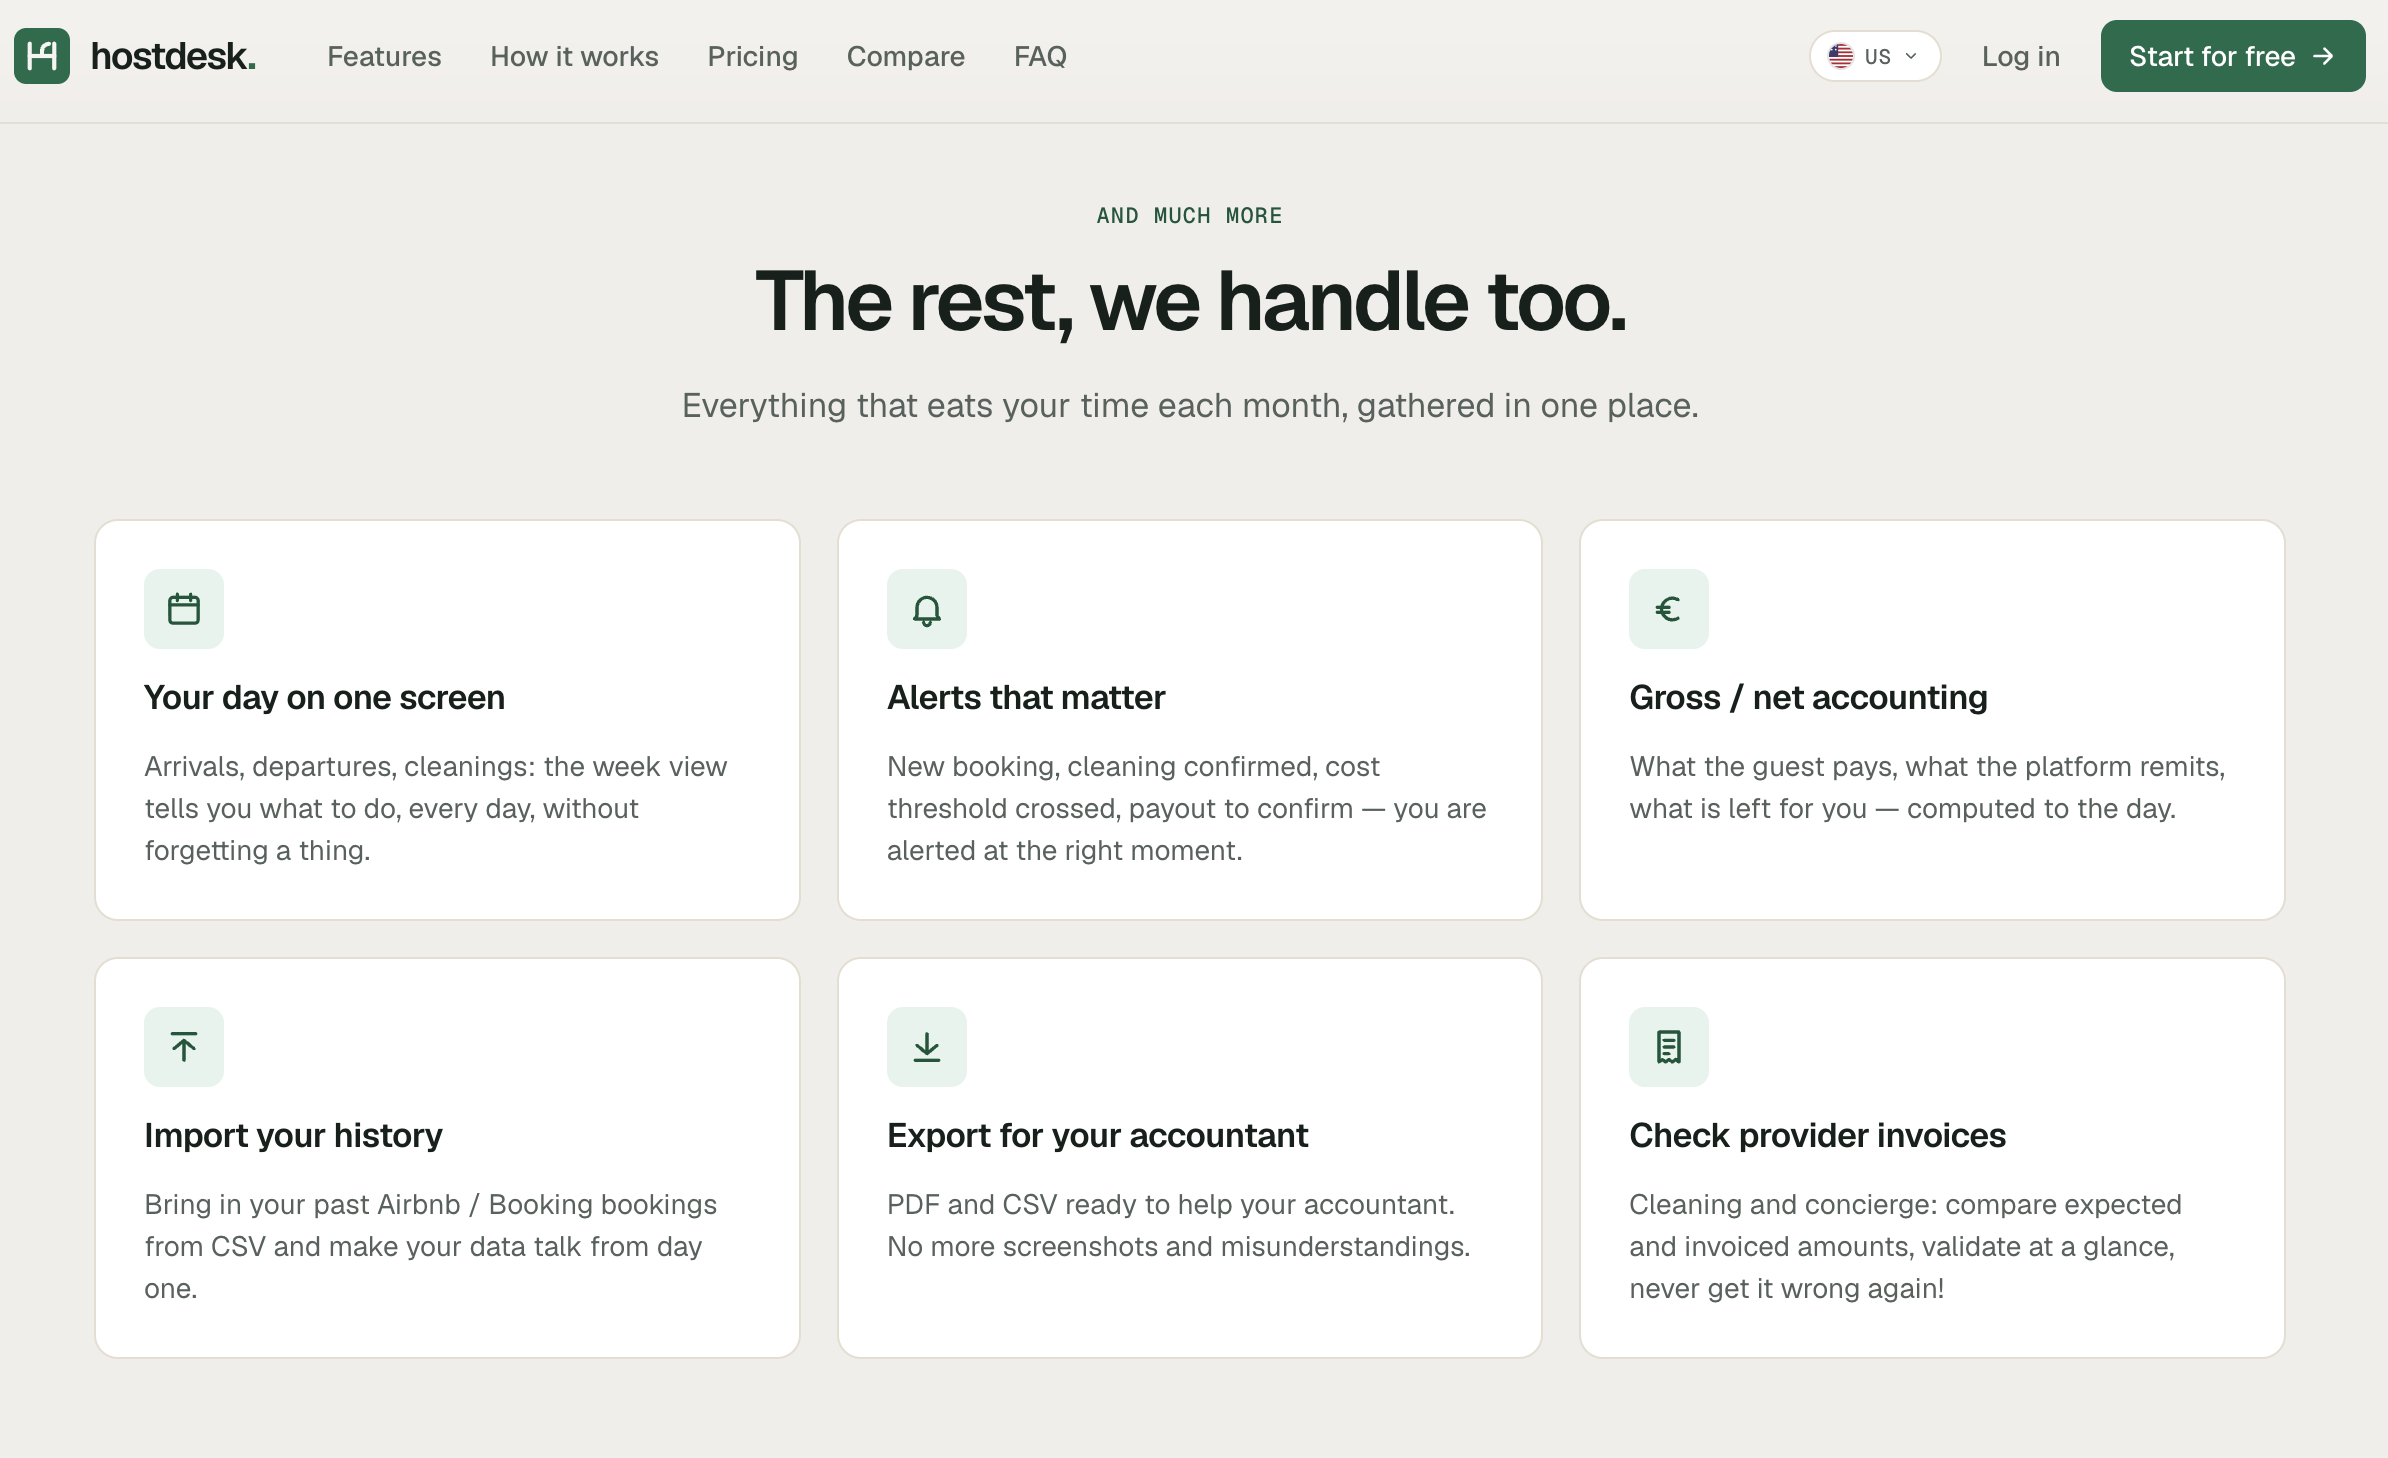Click the Log in link
Image resolution: width=2388 pixels, height=1458 pixels.
2021,56
